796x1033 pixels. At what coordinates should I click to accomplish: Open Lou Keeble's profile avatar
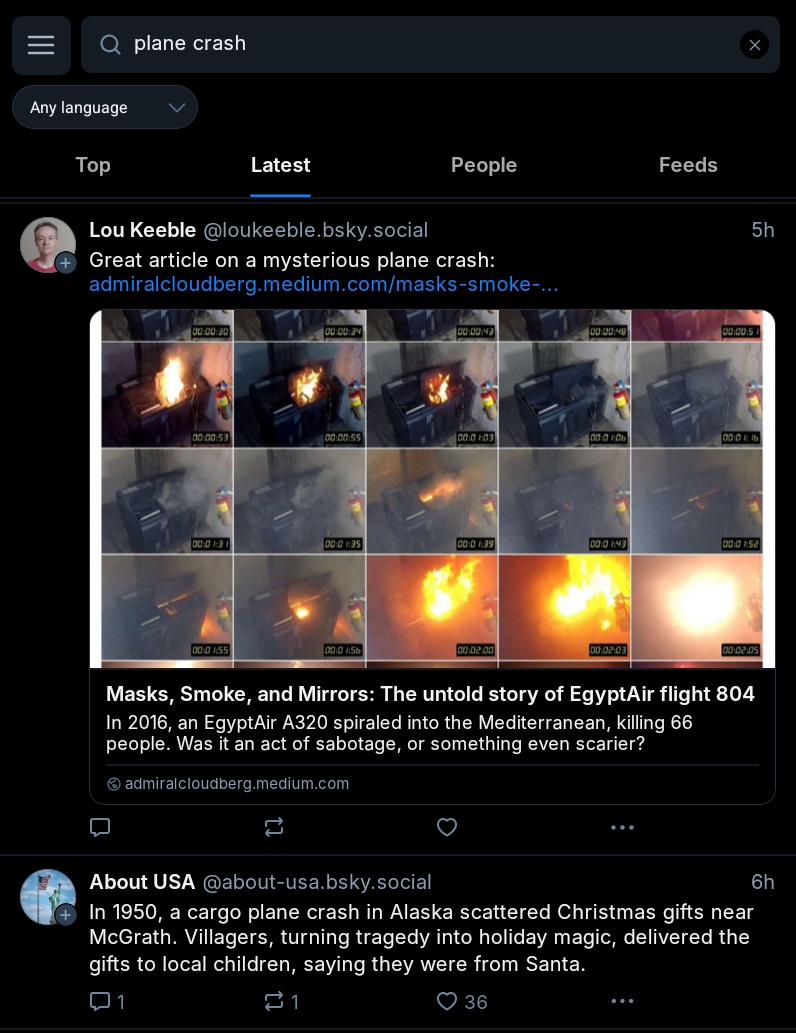(48, 244)
